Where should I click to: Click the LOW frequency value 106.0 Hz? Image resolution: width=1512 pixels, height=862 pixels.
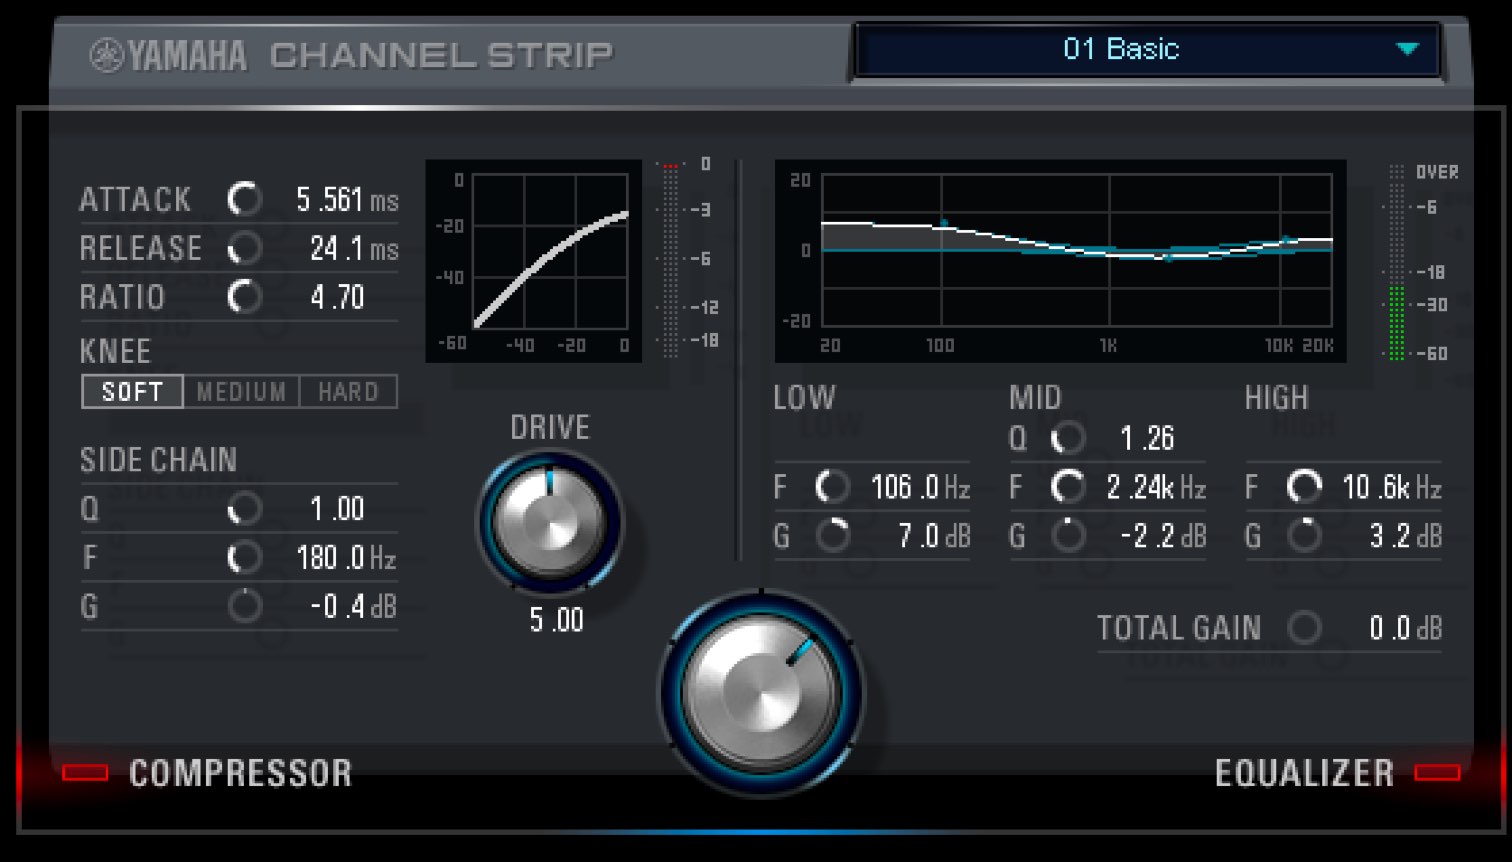point(920,487)
